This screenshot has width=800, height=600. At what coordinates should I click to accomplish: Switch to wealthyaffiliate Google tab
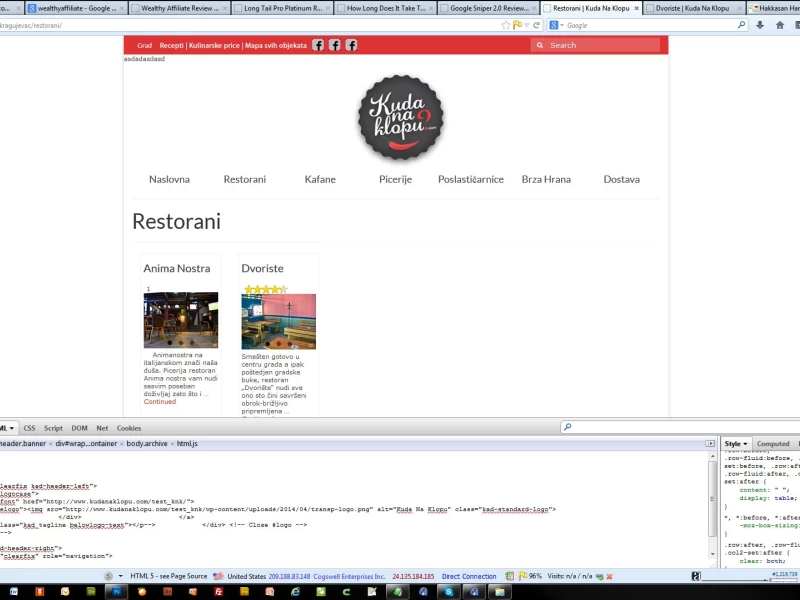(x=77, y=8)
